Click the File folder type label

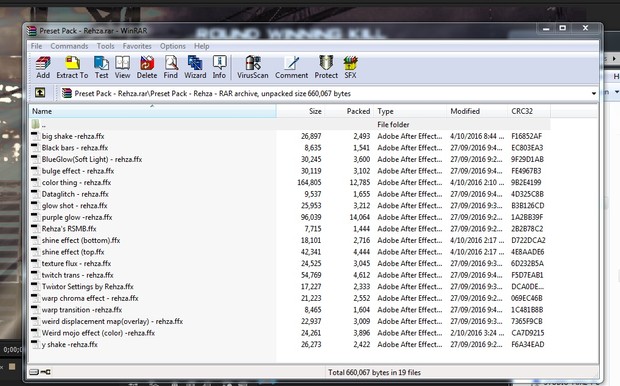(x=393, y=124)
